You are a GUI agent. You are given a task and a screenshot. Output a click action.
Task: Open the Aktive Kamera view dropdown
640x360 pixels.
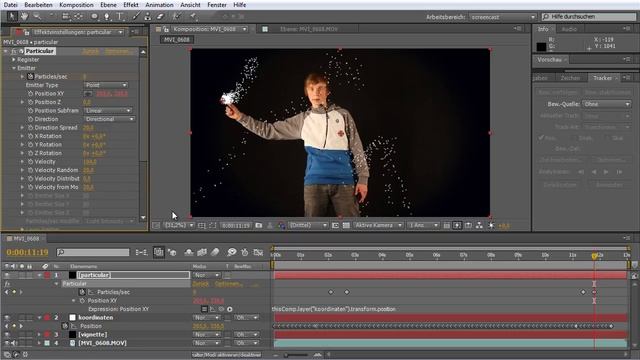pos(379,225)
